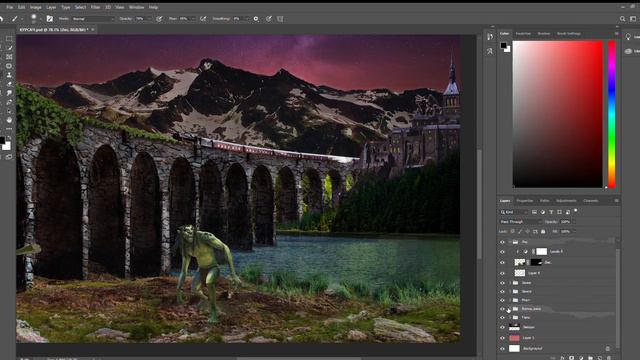Hide the masked layer below Levels
This screenshot has width=640, height=360.
[x=502, y=262]
